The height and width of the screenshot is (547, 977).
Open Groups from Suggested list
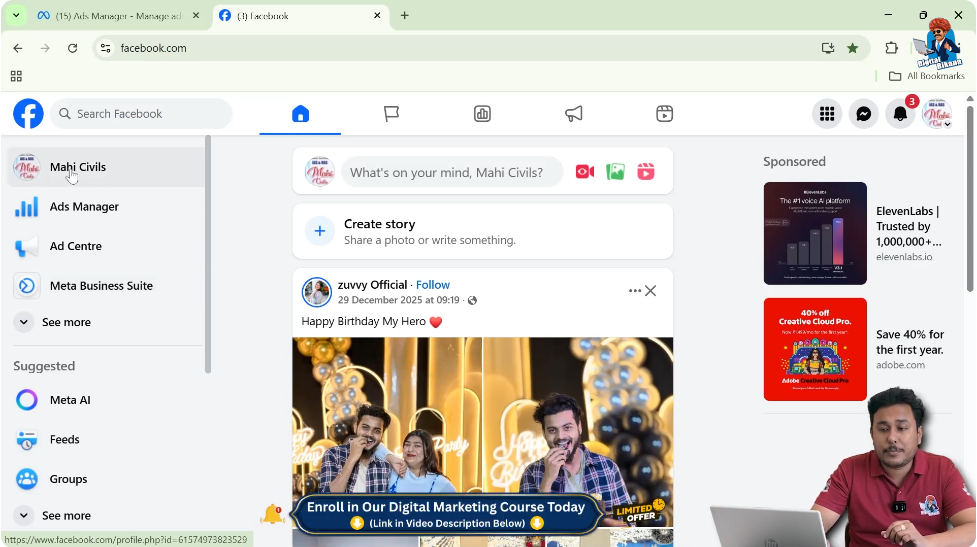coord(107,479)
